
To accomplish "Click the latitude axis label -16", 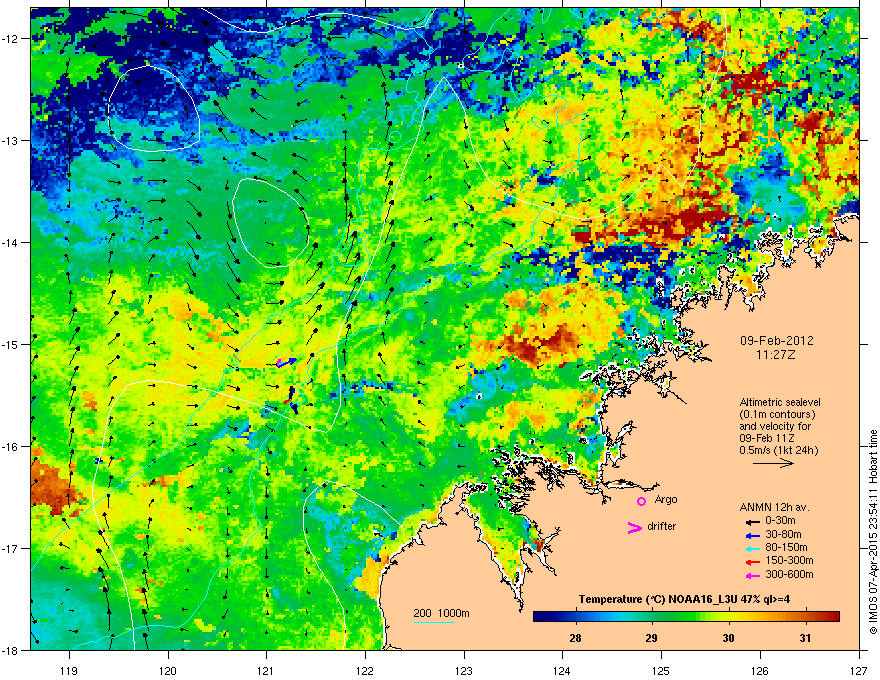I will 10,447.
